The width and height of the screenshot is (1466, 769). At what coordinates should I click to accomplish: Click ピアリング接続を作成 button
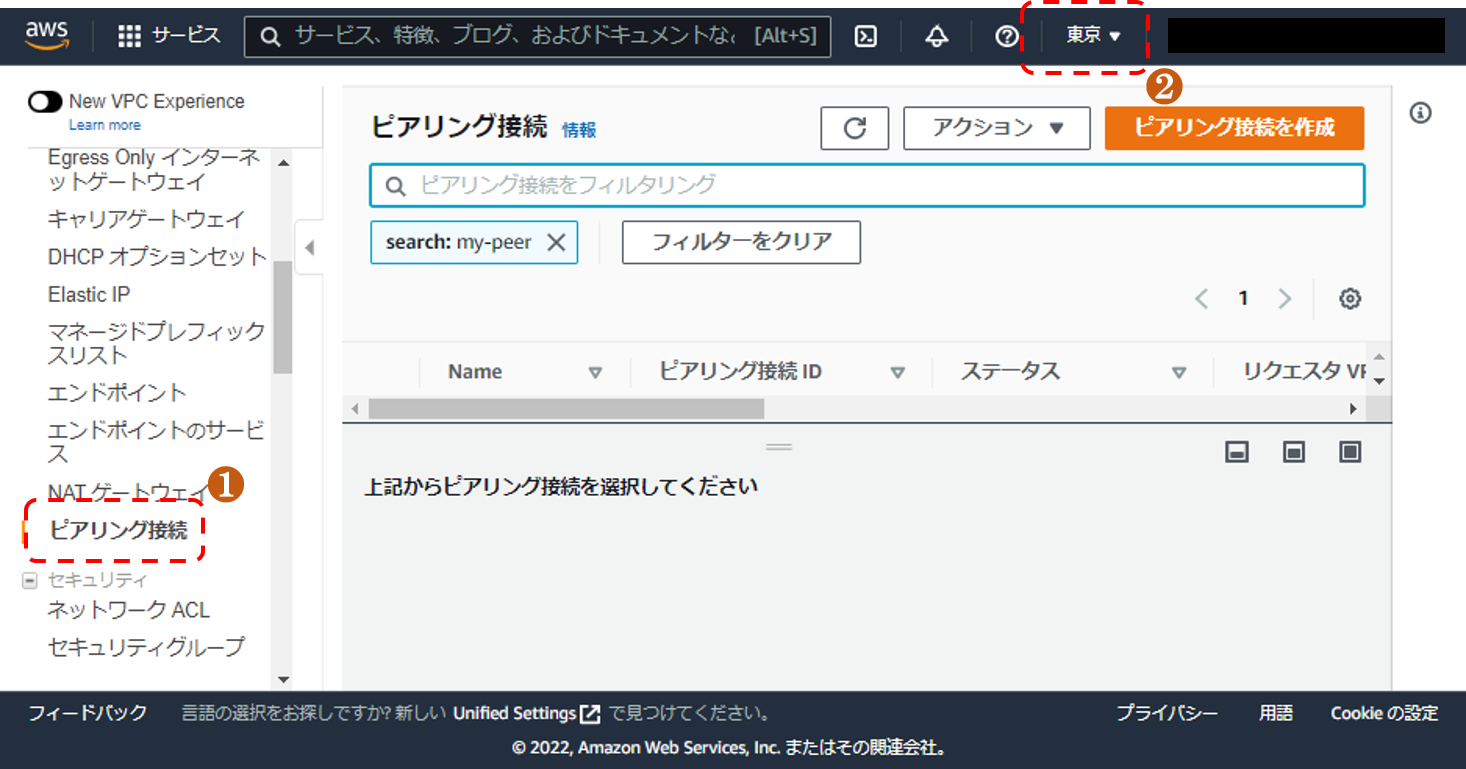[1234, 128]
